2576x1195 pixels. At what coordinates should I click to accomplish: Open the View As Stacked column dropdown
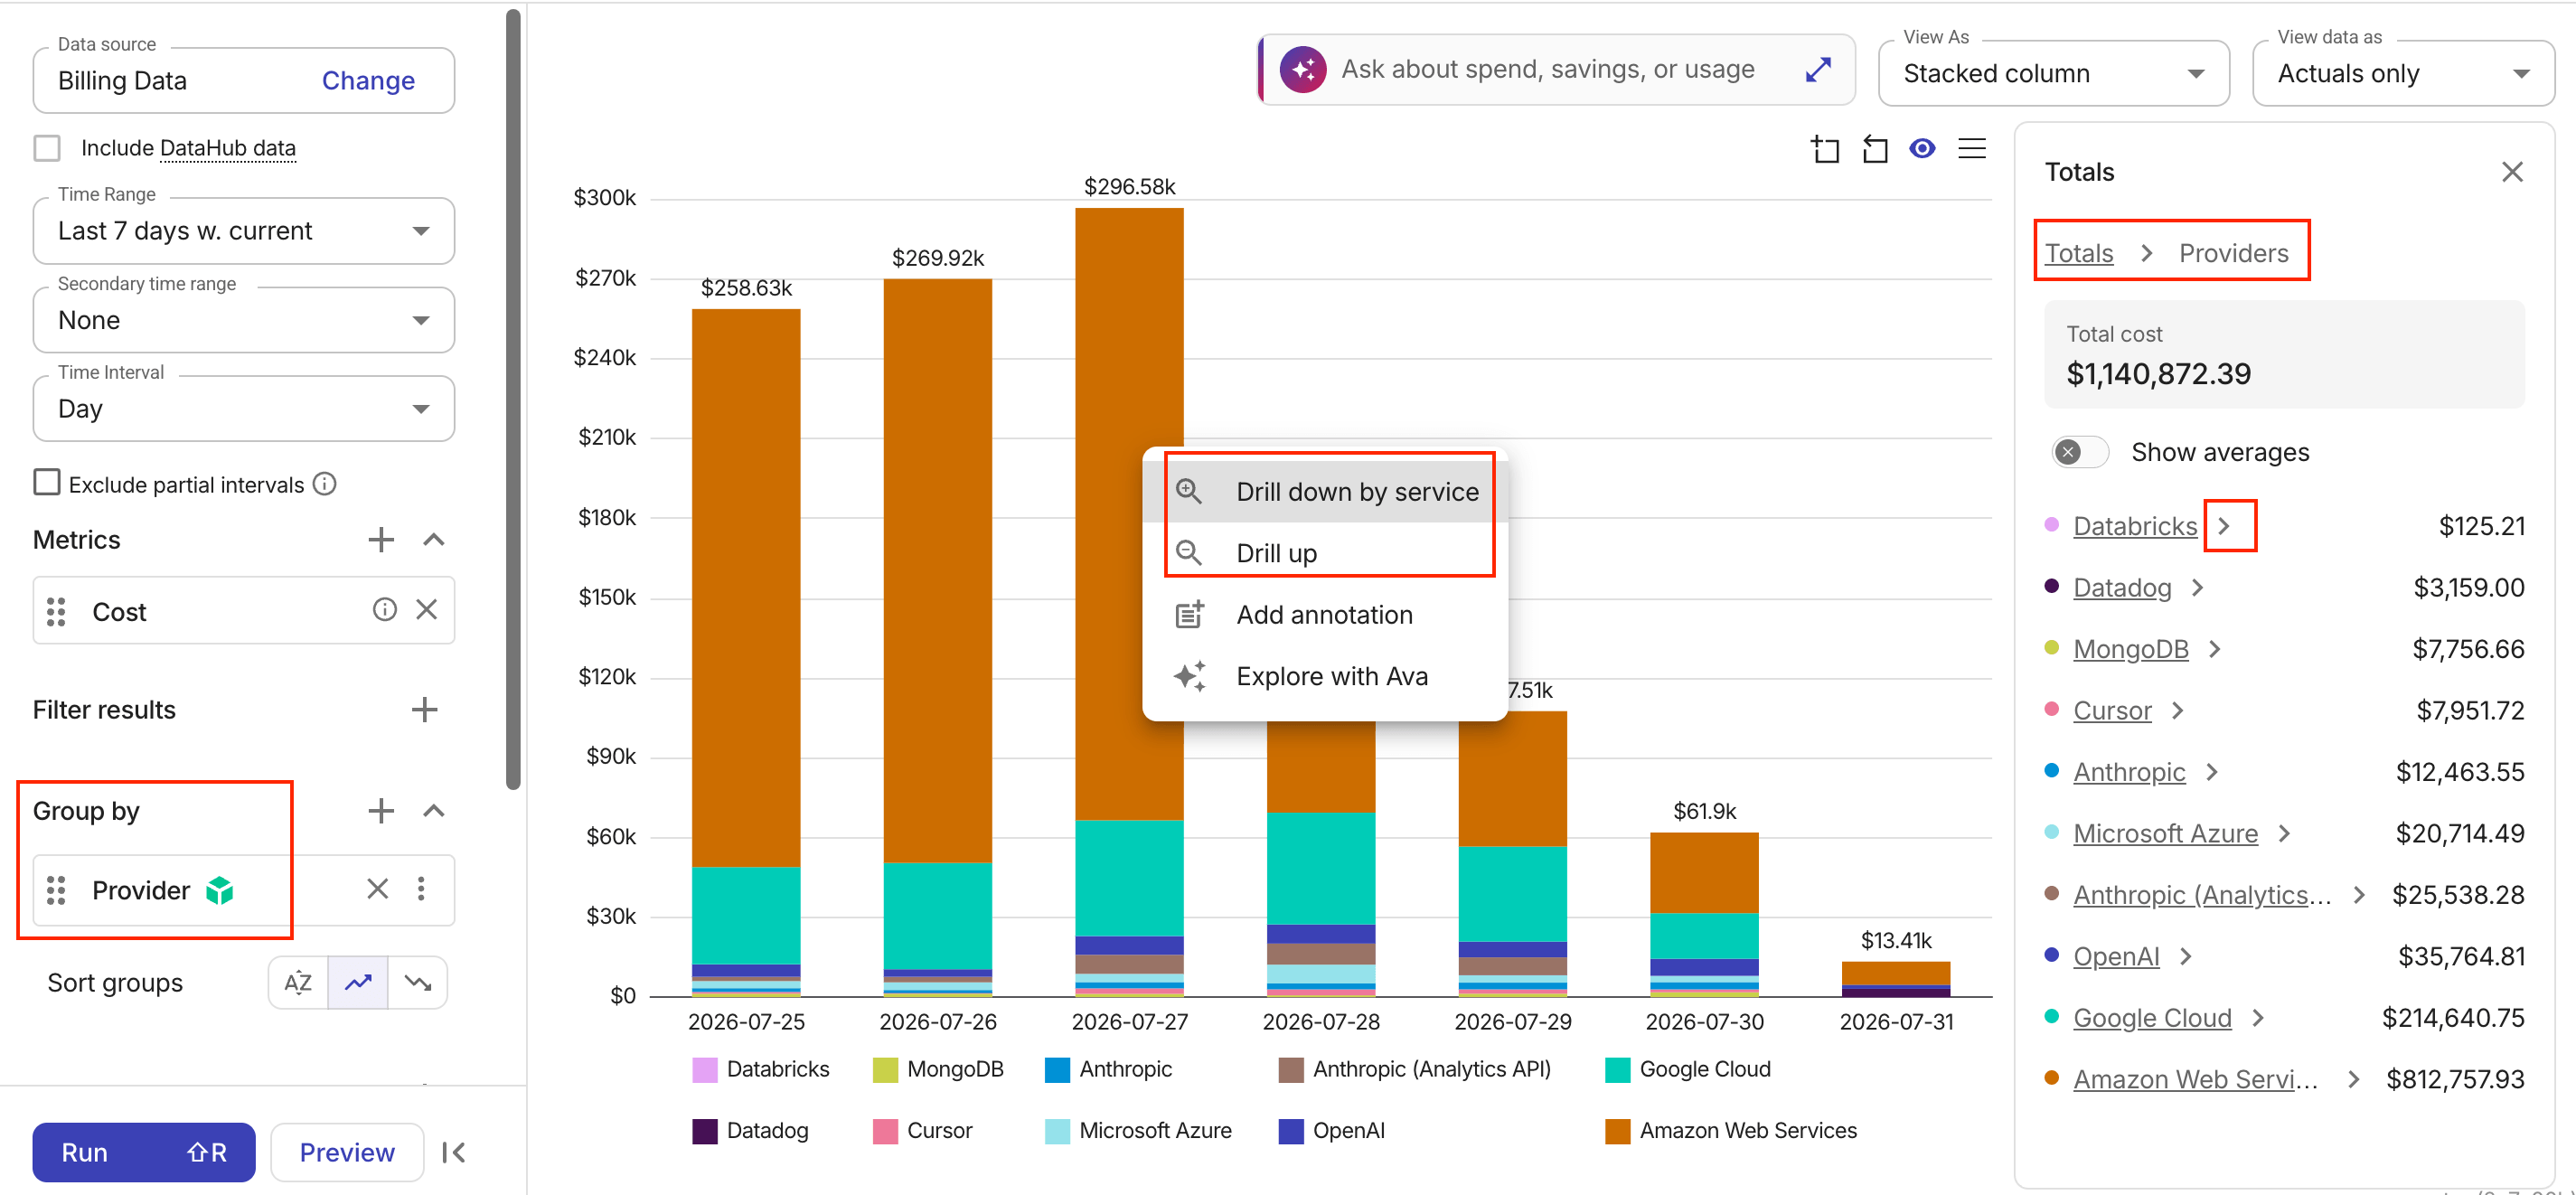[x=2054, y=73]
